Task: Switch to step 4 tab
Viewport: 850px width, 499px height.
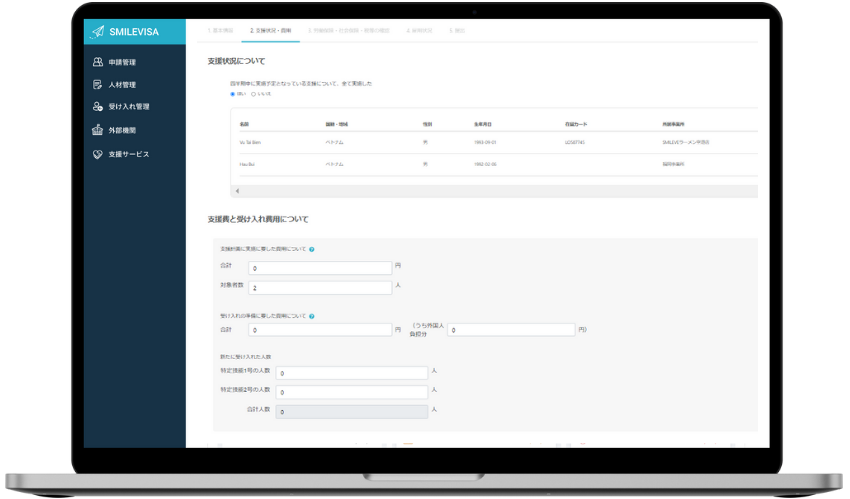Action: (420, 30)
